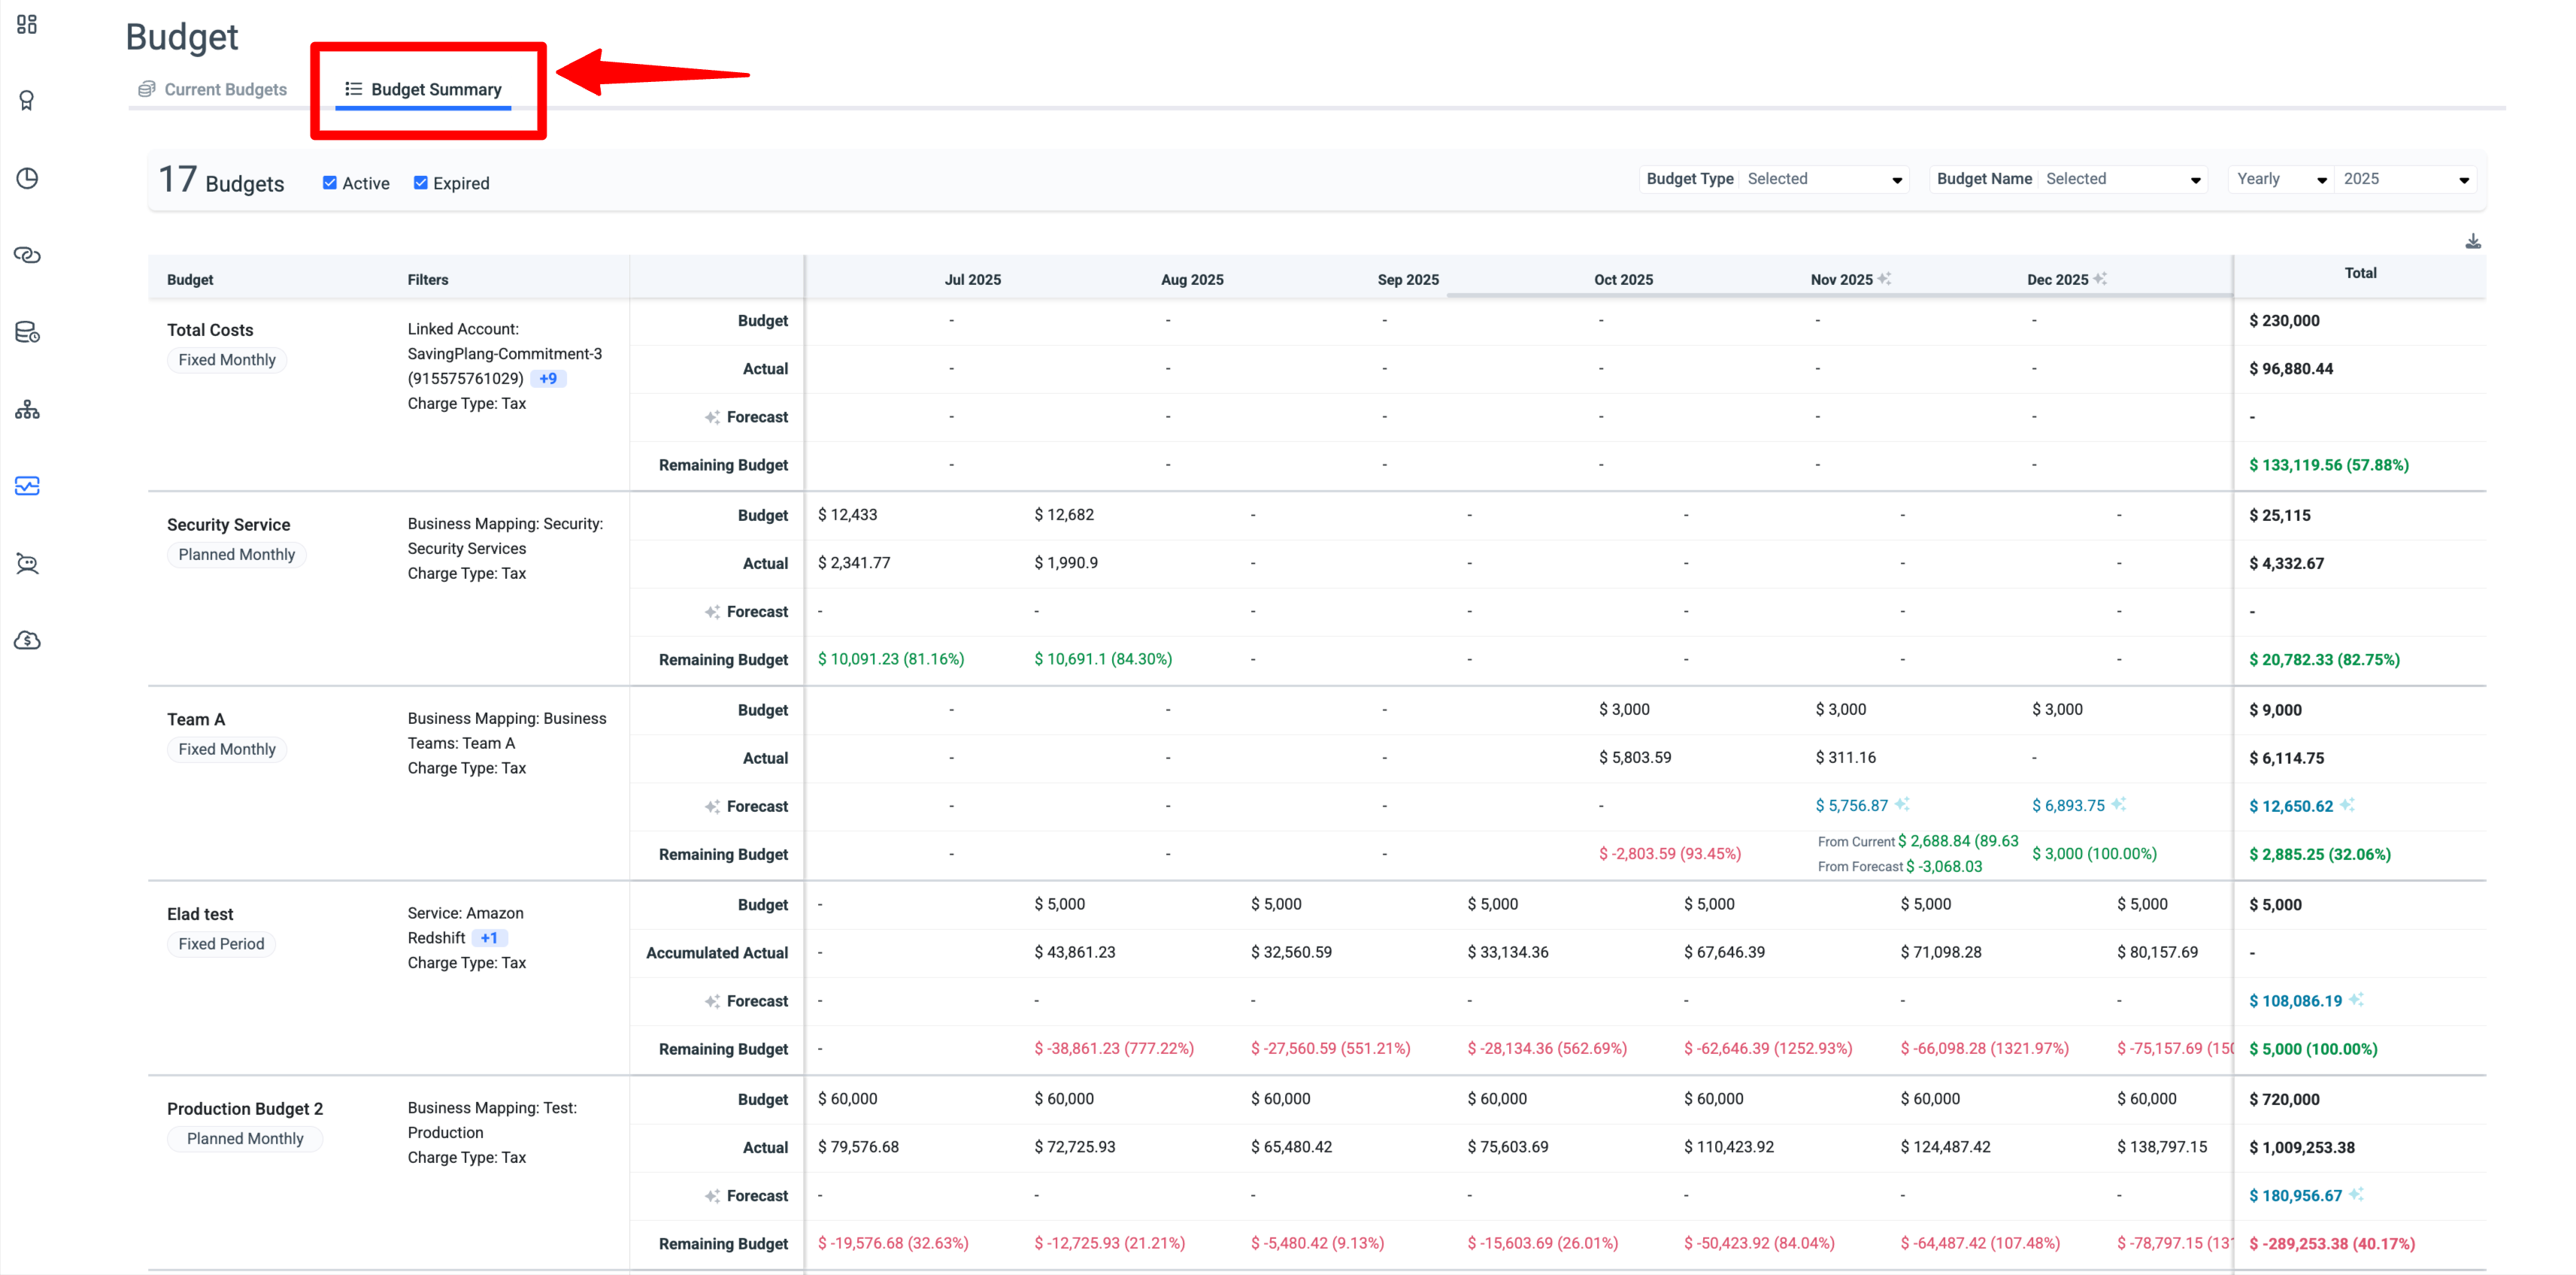Viewport: 2576px width, 1275px height.
Task: Download the budget summary table
Action: [x=2472, y=241]
